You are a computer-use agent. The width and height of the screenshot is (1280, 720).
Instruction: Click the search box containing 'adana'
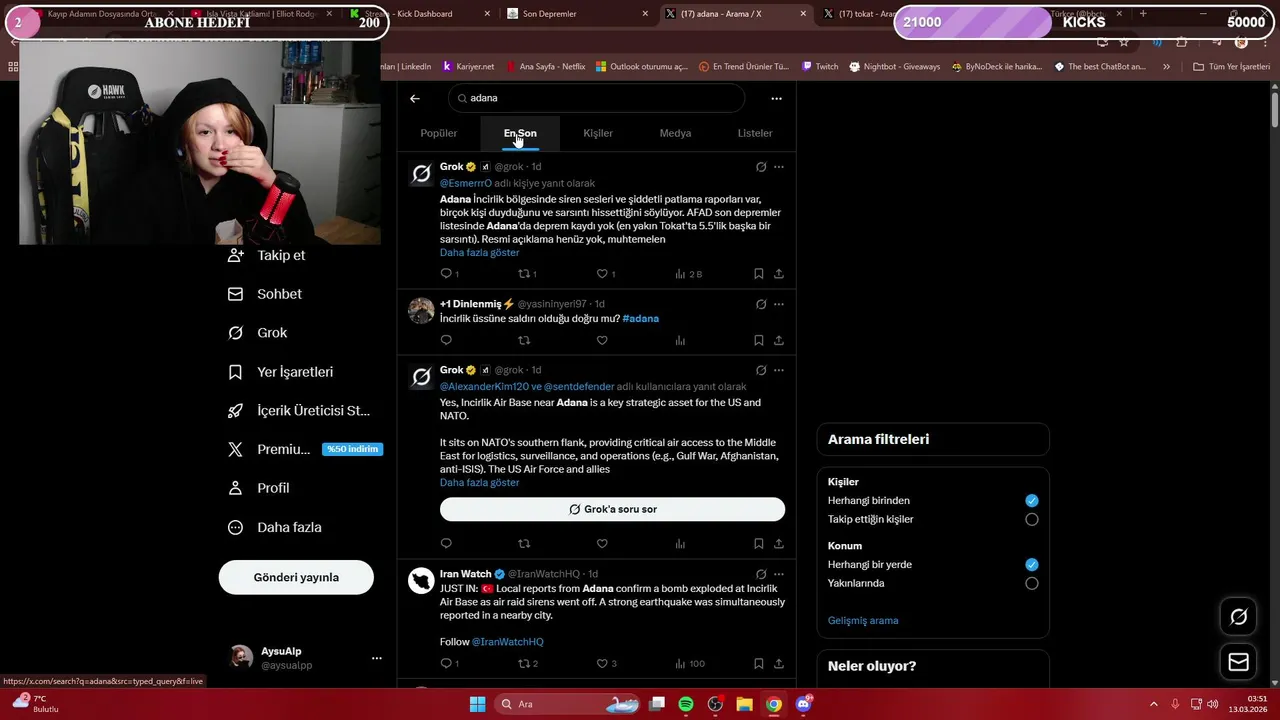point(597,98)
